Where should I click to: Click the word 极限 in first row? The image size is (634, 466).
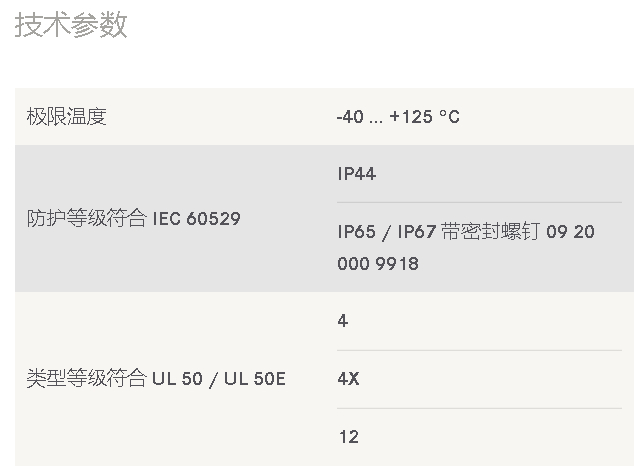[x=46, y=117]
